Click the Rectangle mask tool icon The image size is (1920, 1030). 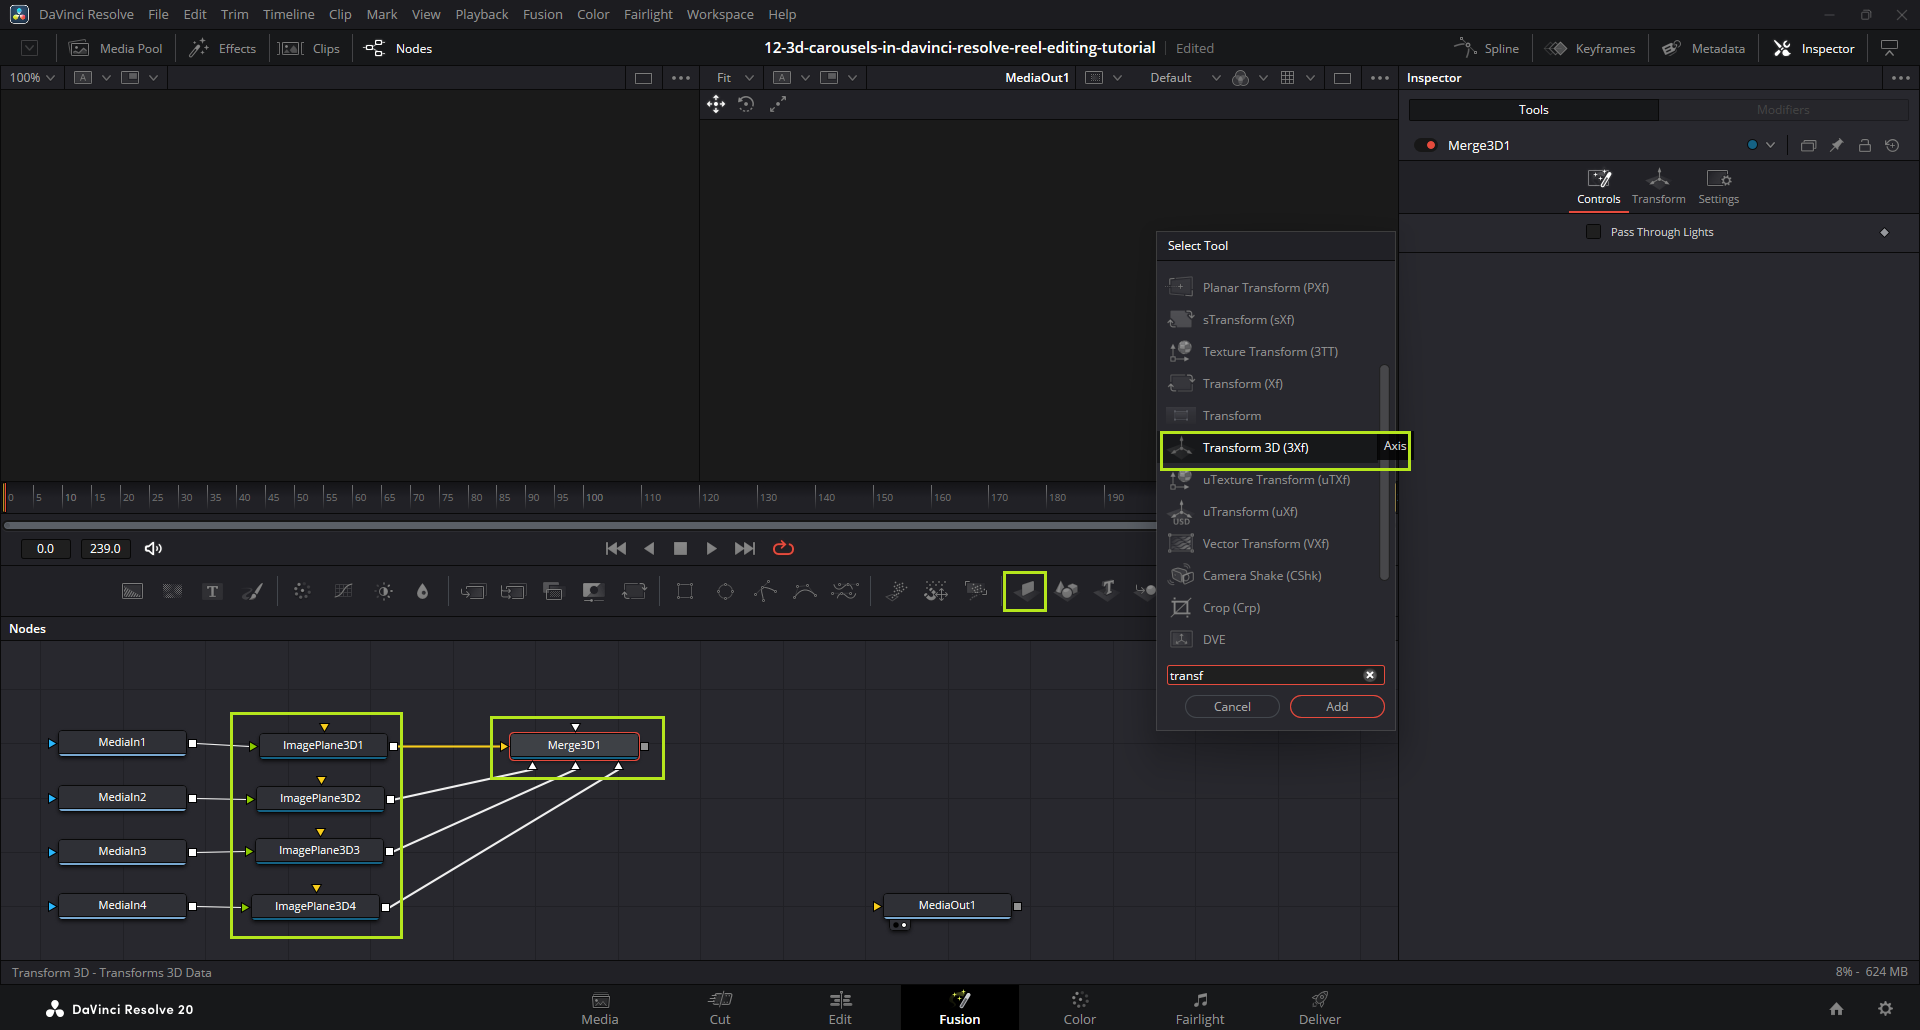coord(685,591)
